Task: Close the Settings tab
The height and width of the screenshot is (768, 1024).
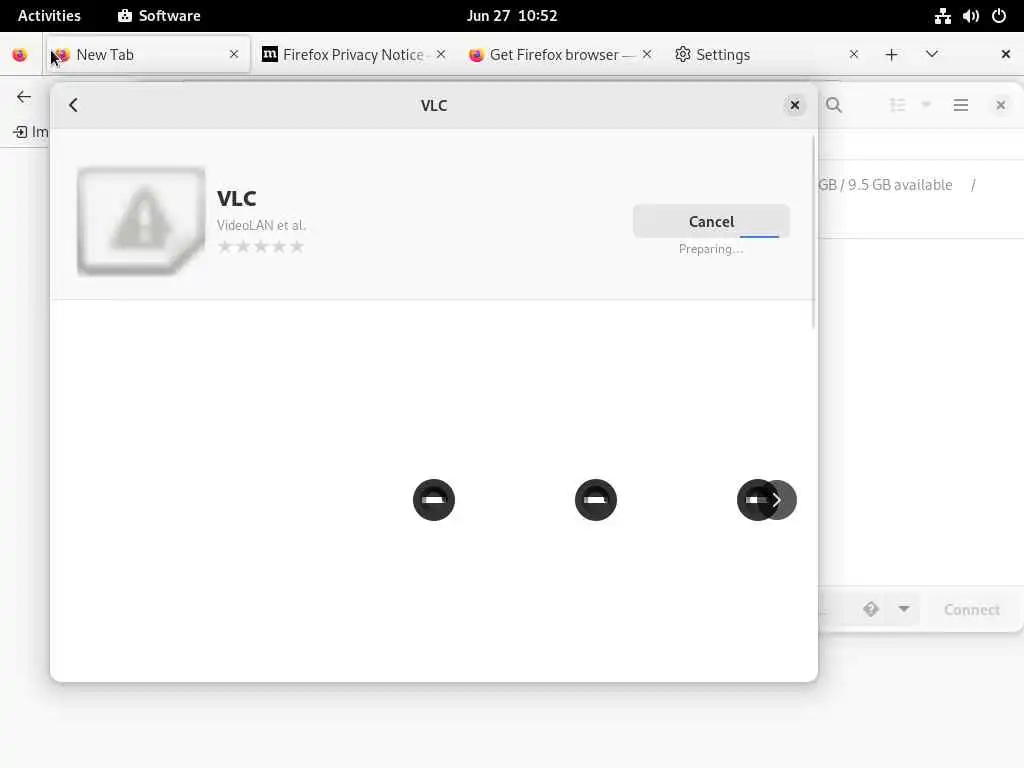Action: tap(854, 54)
